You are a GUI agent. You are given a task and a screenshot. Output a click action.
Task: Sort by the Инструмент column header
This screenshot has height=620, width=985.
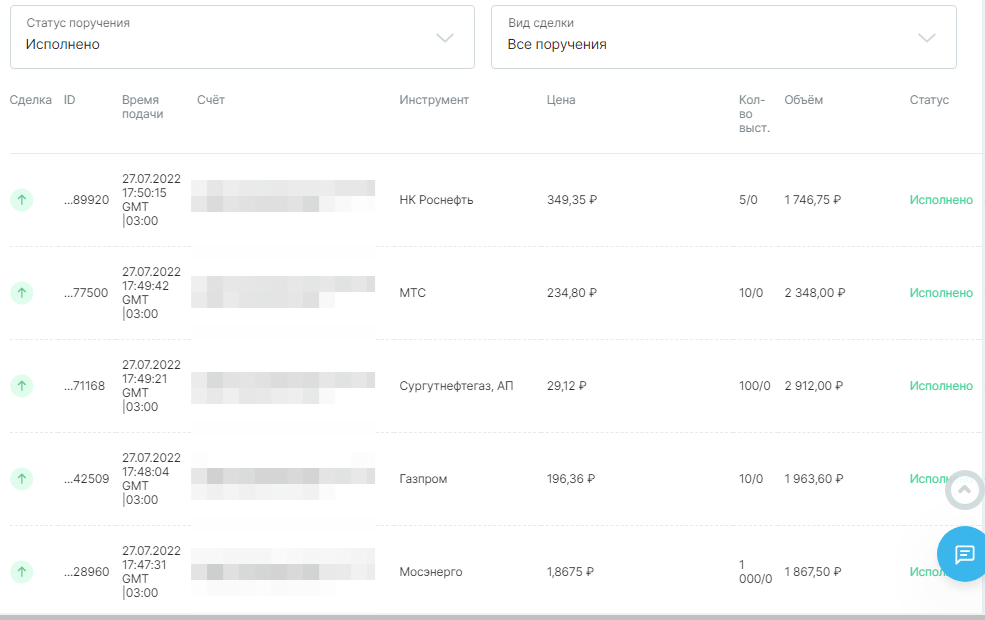(x=434, y=100)
